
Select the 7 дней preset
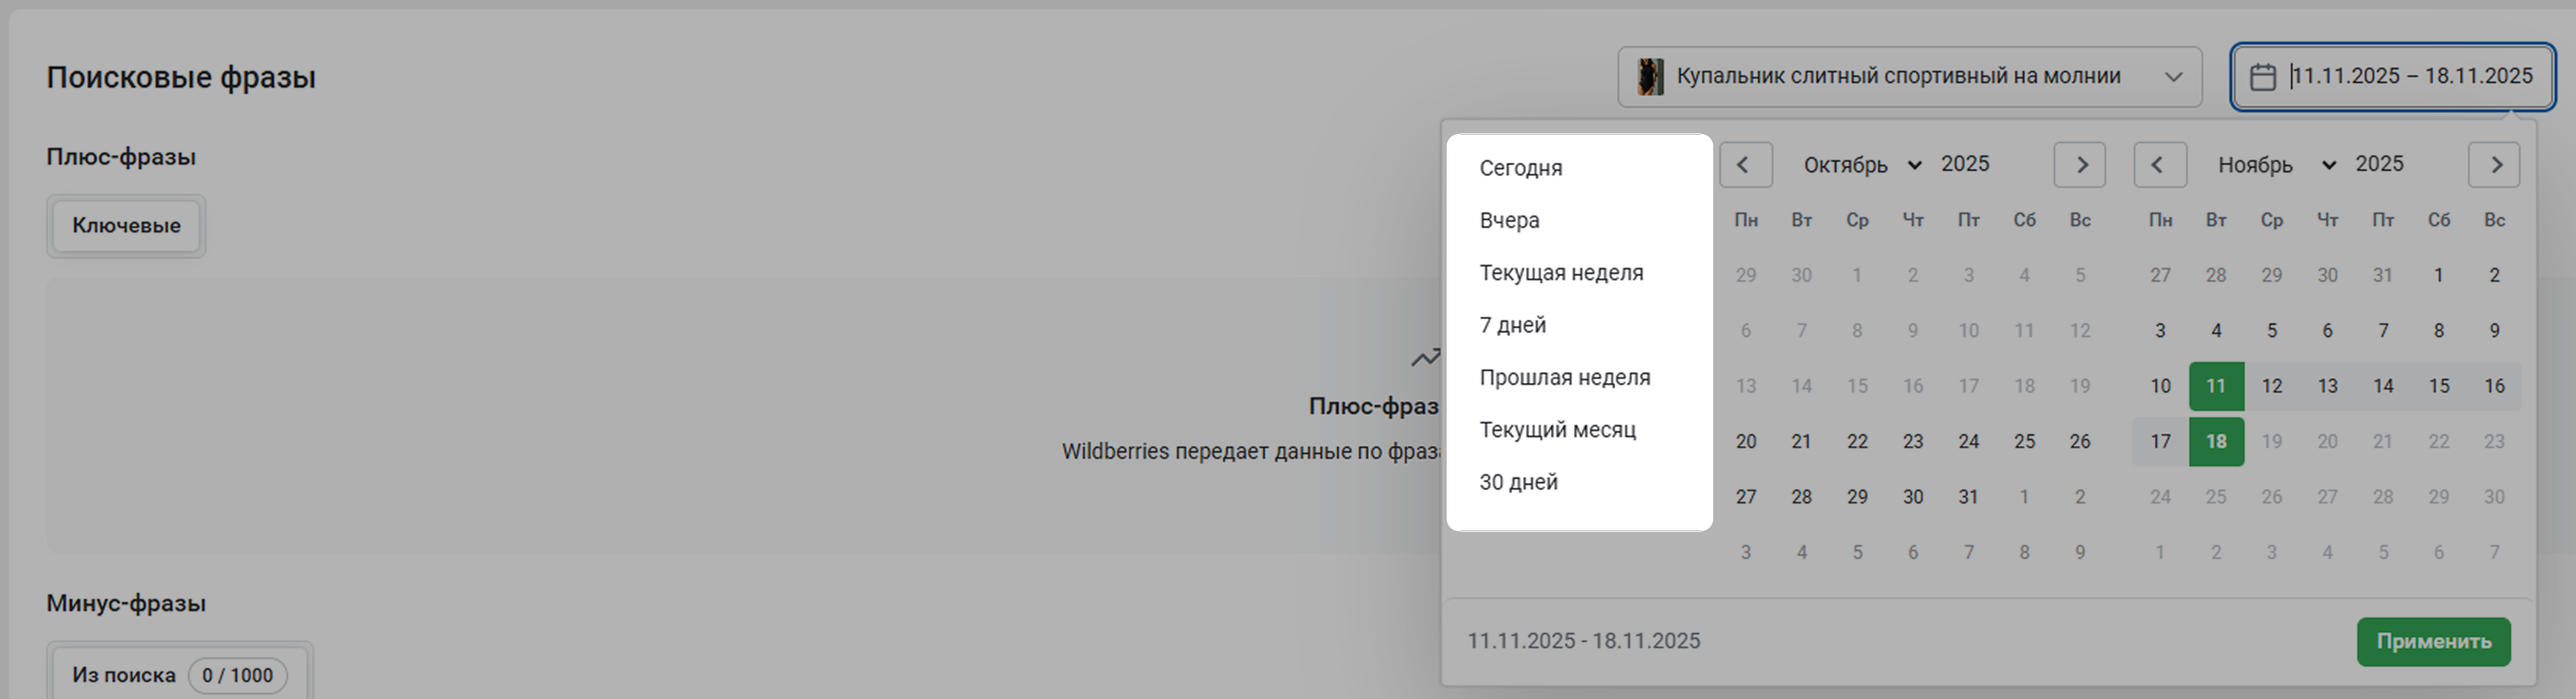pos(1512,325)
